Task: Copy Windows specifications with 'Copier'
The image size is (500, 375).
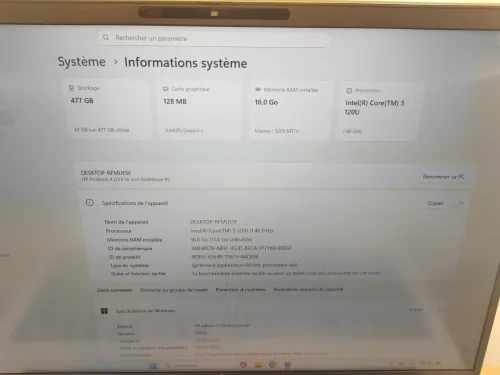Action: 416,310
